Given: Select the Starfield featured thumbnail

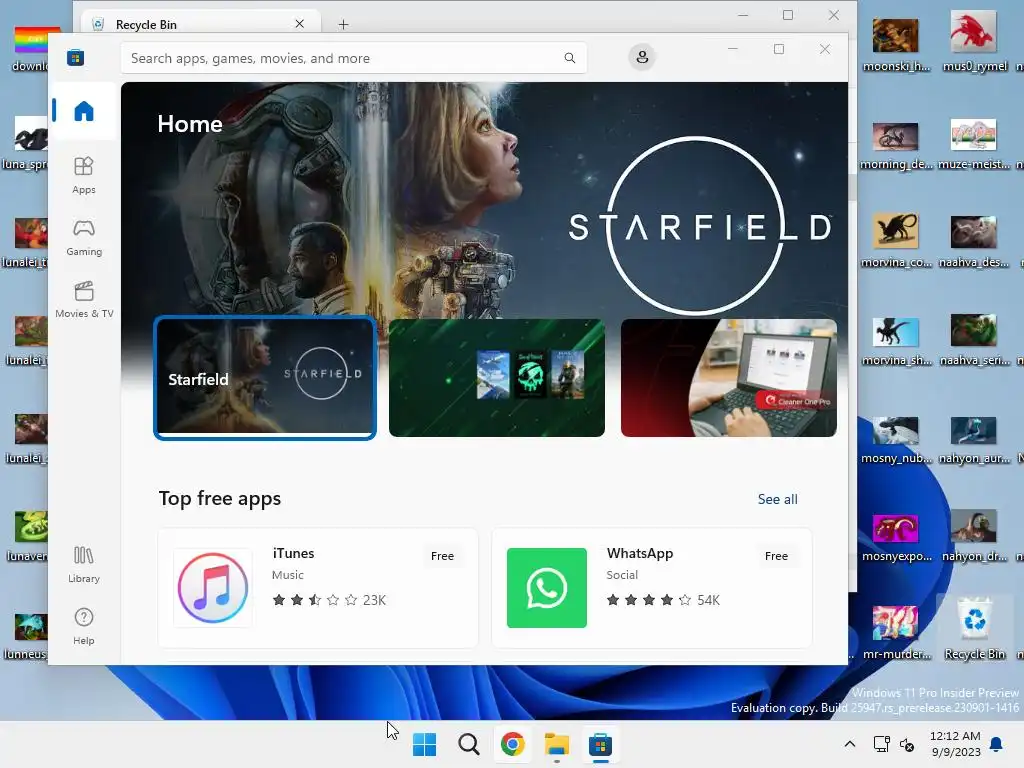Looking at the screenshot, I should 264,377.
